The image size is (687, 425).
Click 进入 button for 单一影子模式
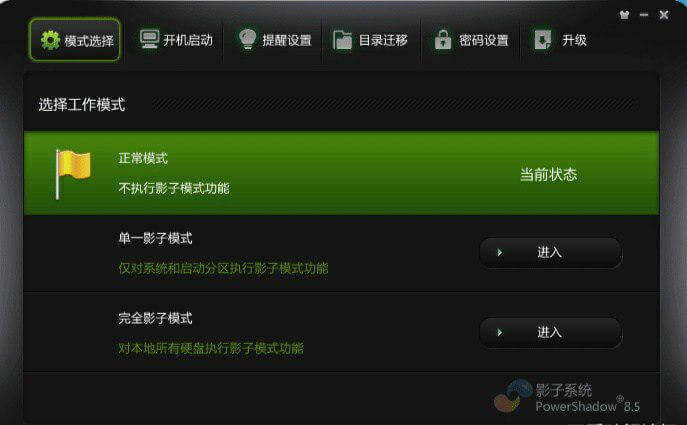551,252
